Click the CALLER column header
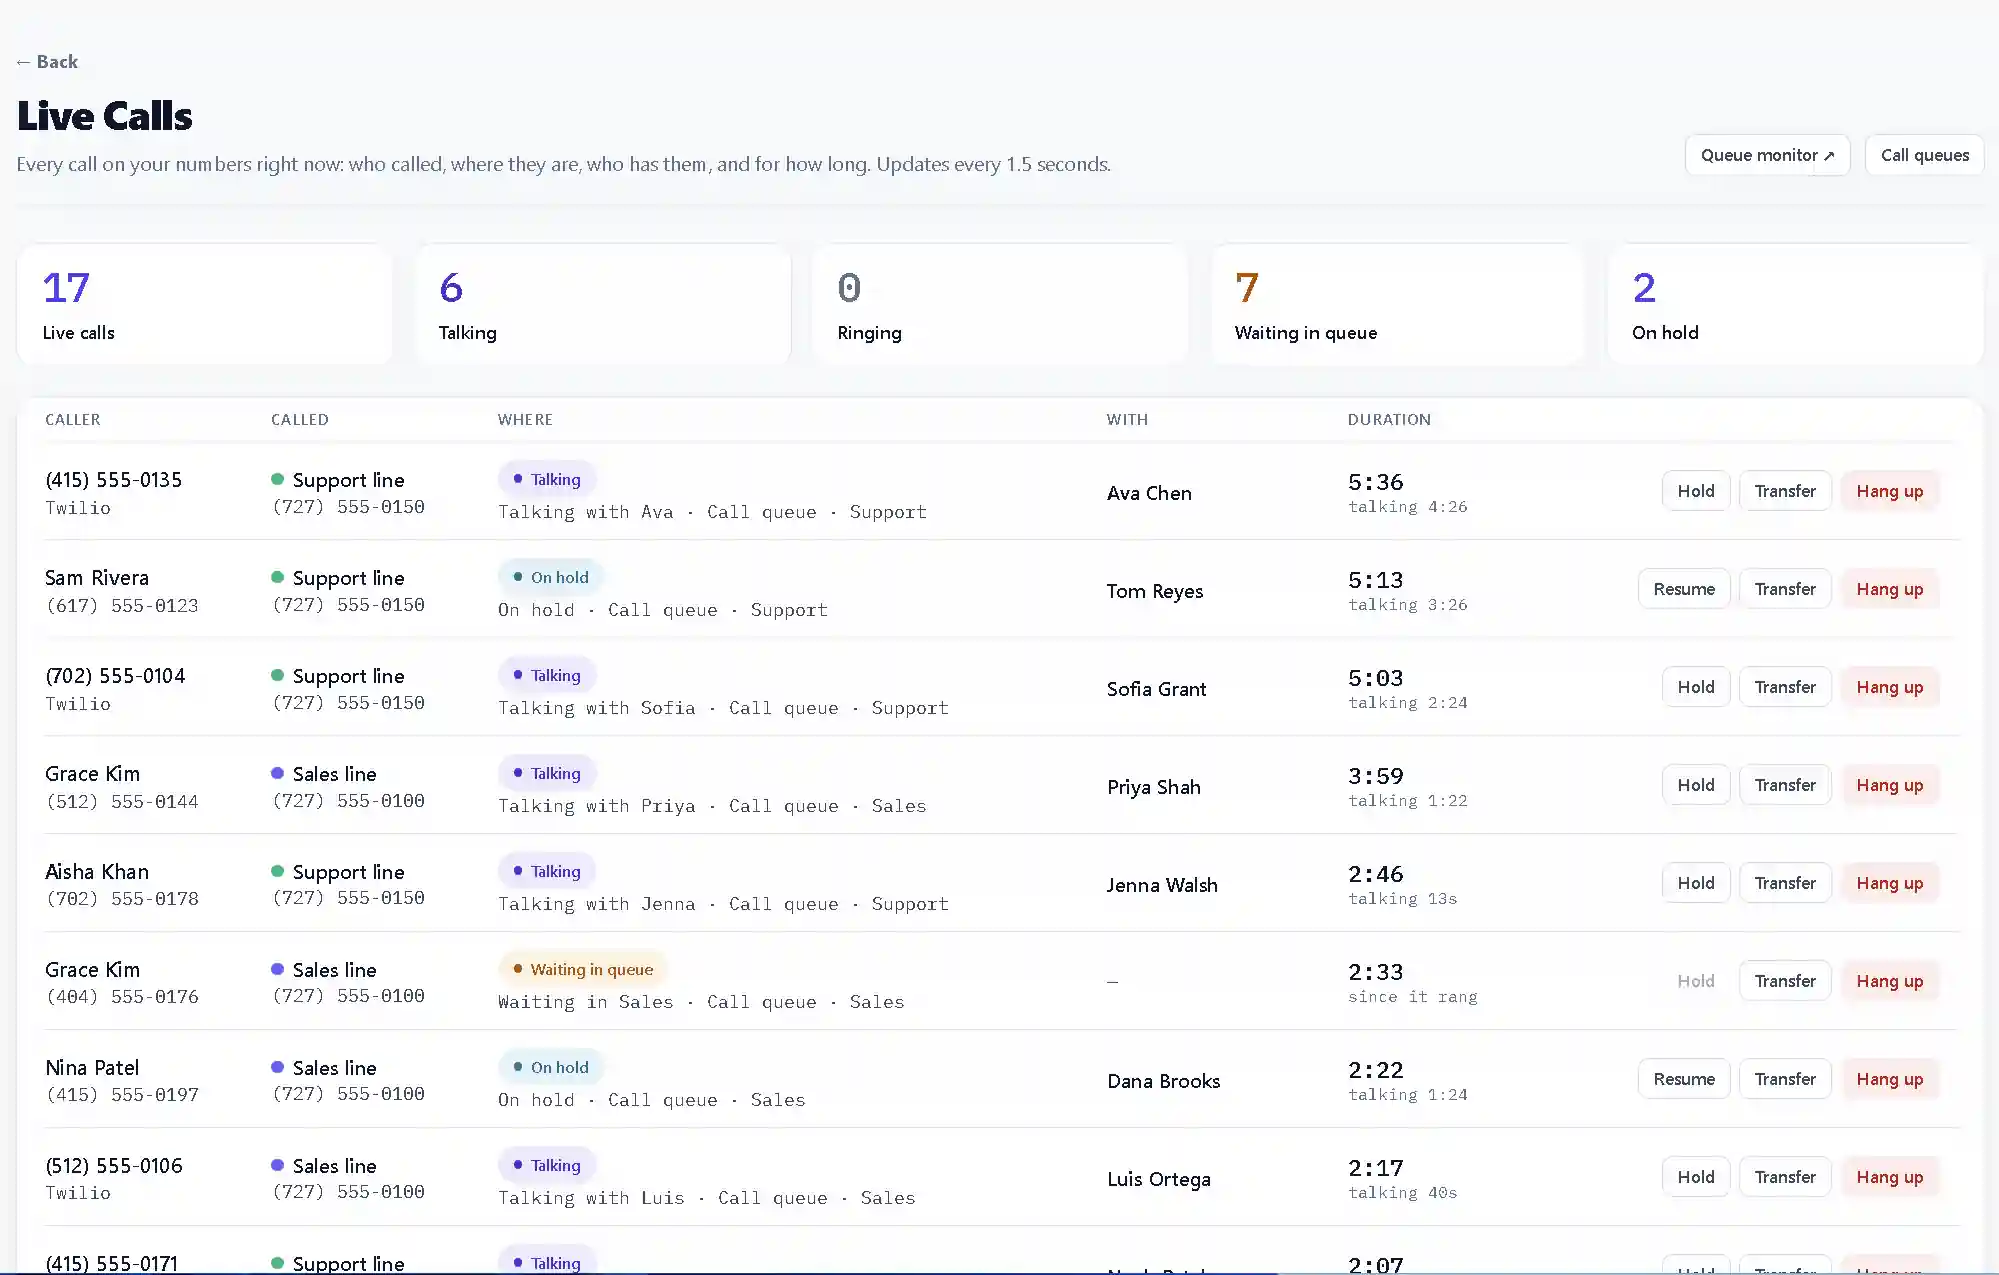The image size is (1999, 1275). 73,420
